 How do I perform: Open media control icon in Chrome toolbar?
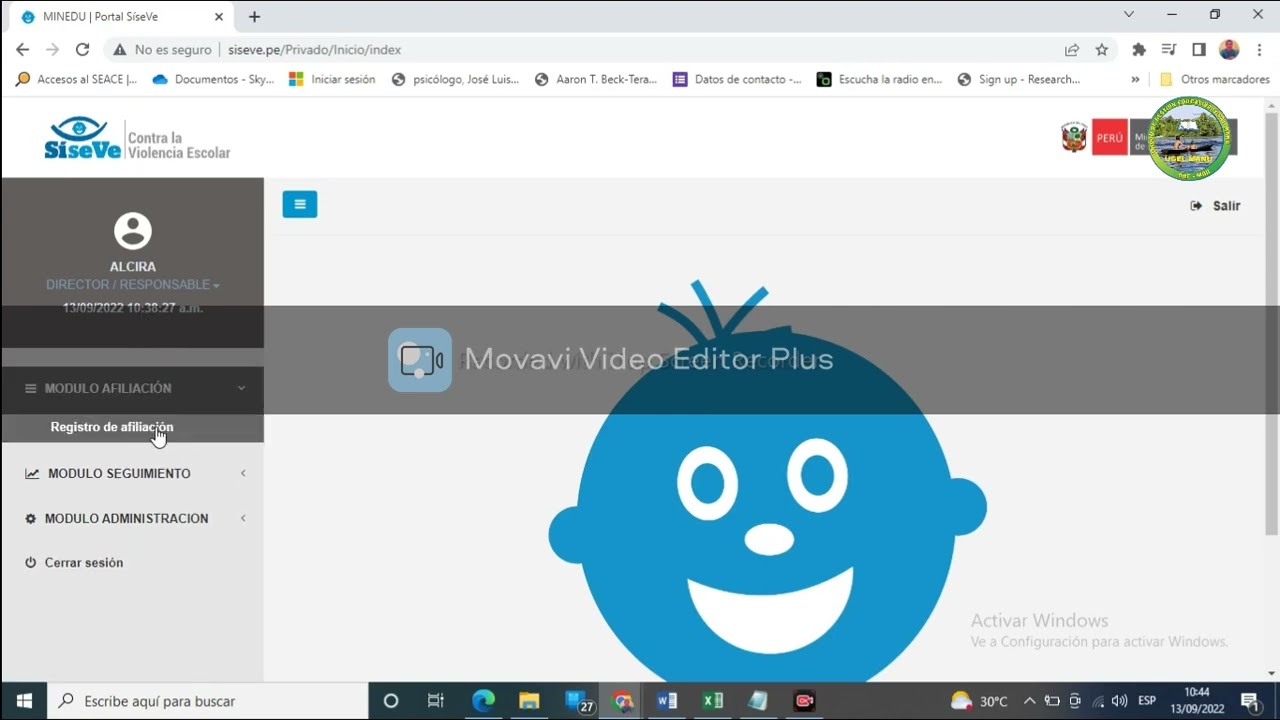click(x=1168, y=49)
